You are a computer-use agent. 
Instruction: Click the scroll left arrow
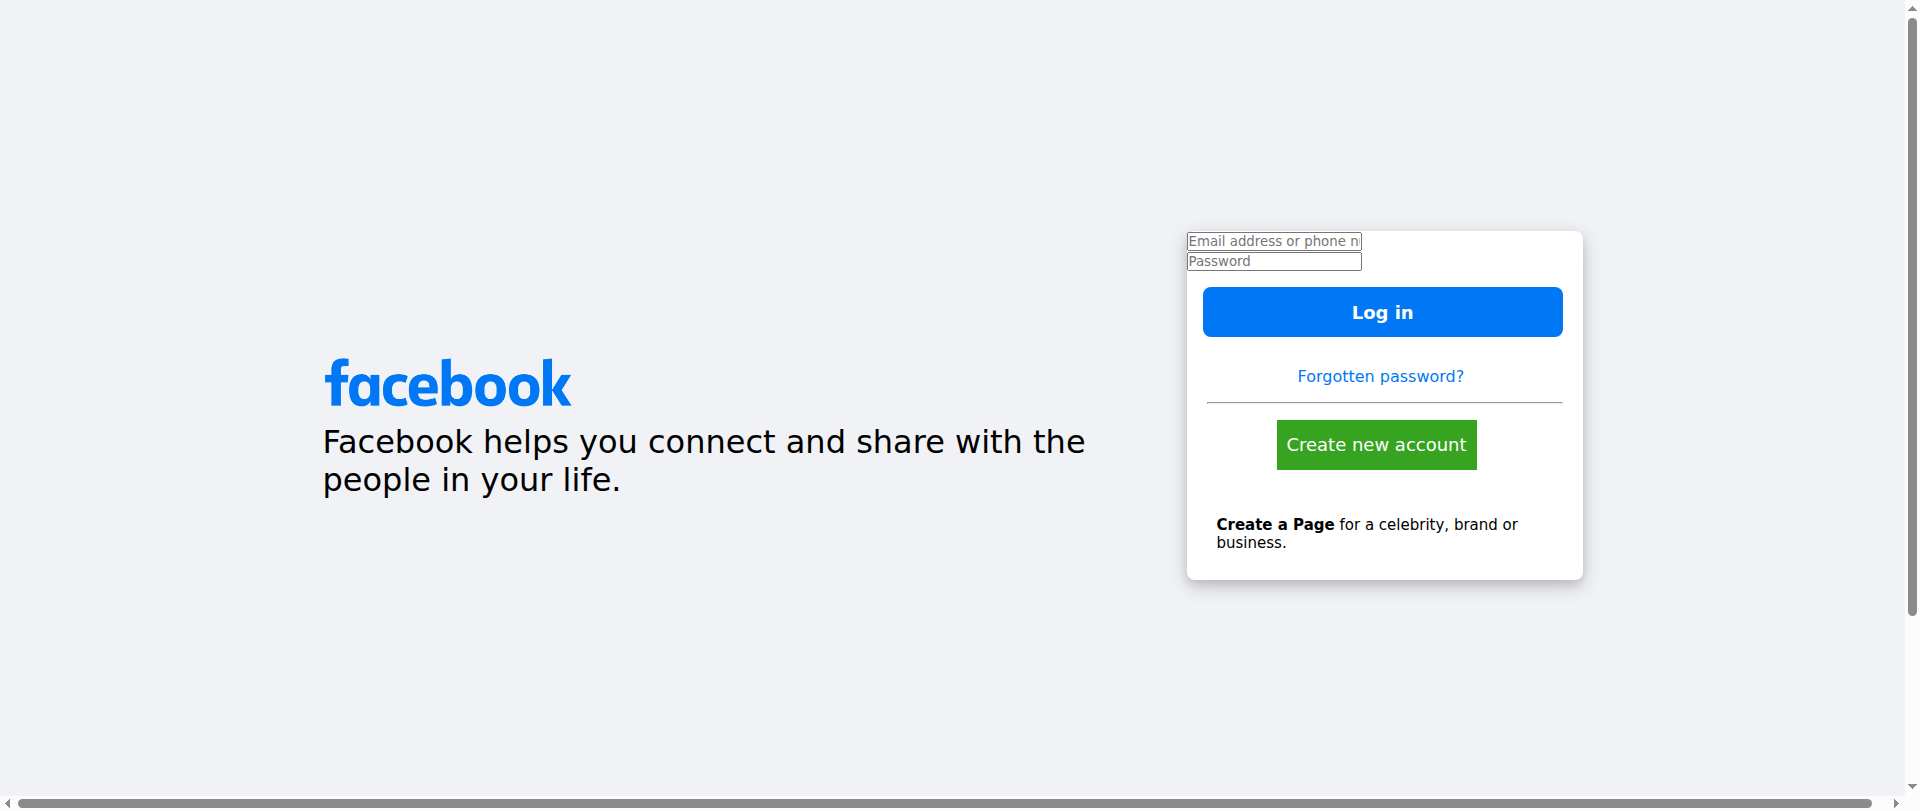(x=8, y=803)
